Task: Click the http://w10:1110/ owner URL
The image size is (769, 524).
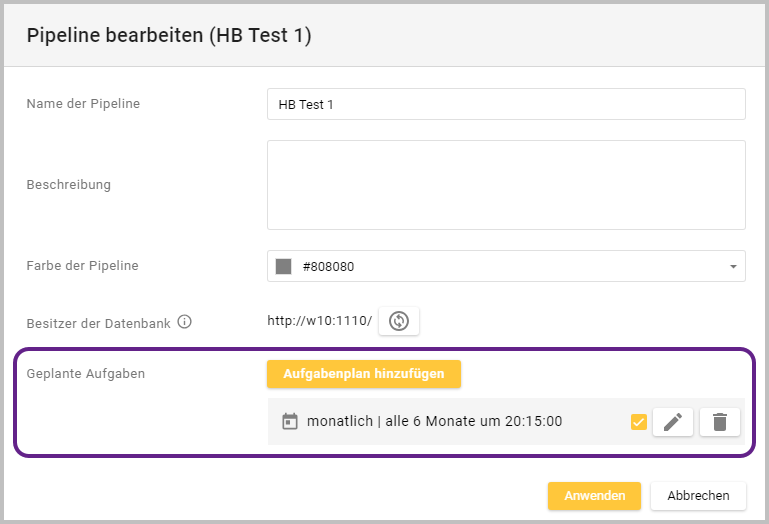Action: click(319, 321)
